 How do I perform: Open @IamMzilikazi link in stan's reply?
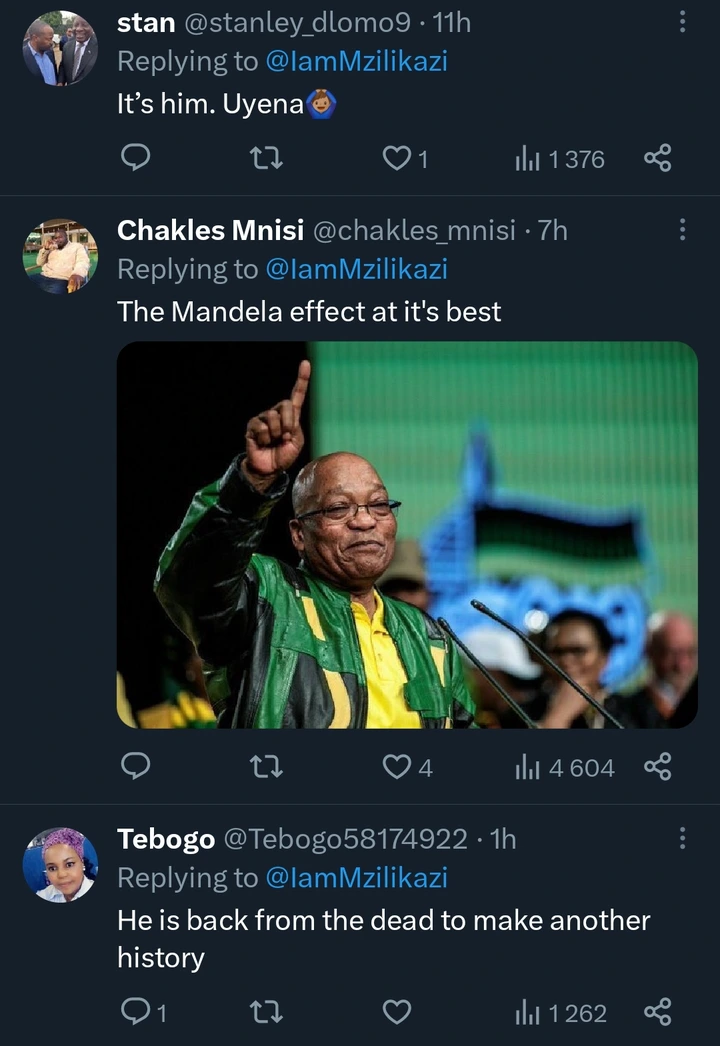[356, 61]
